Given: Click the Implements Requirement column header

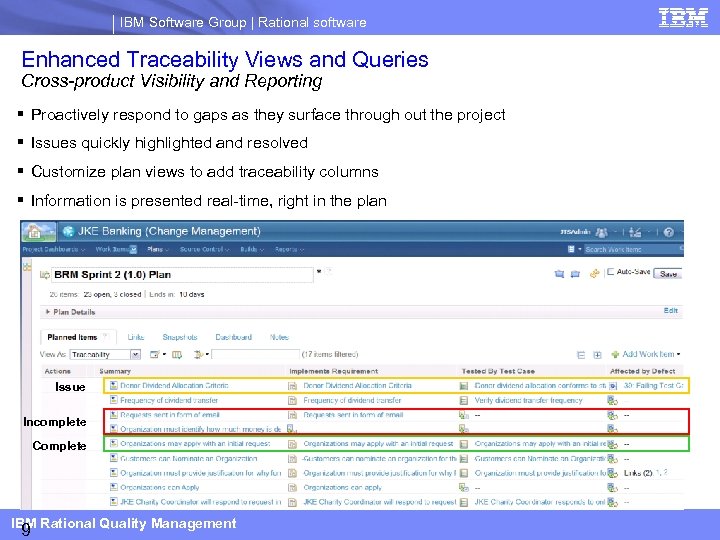Looking at the screenshot, I should pyautogui.click(x=334, y=371).
